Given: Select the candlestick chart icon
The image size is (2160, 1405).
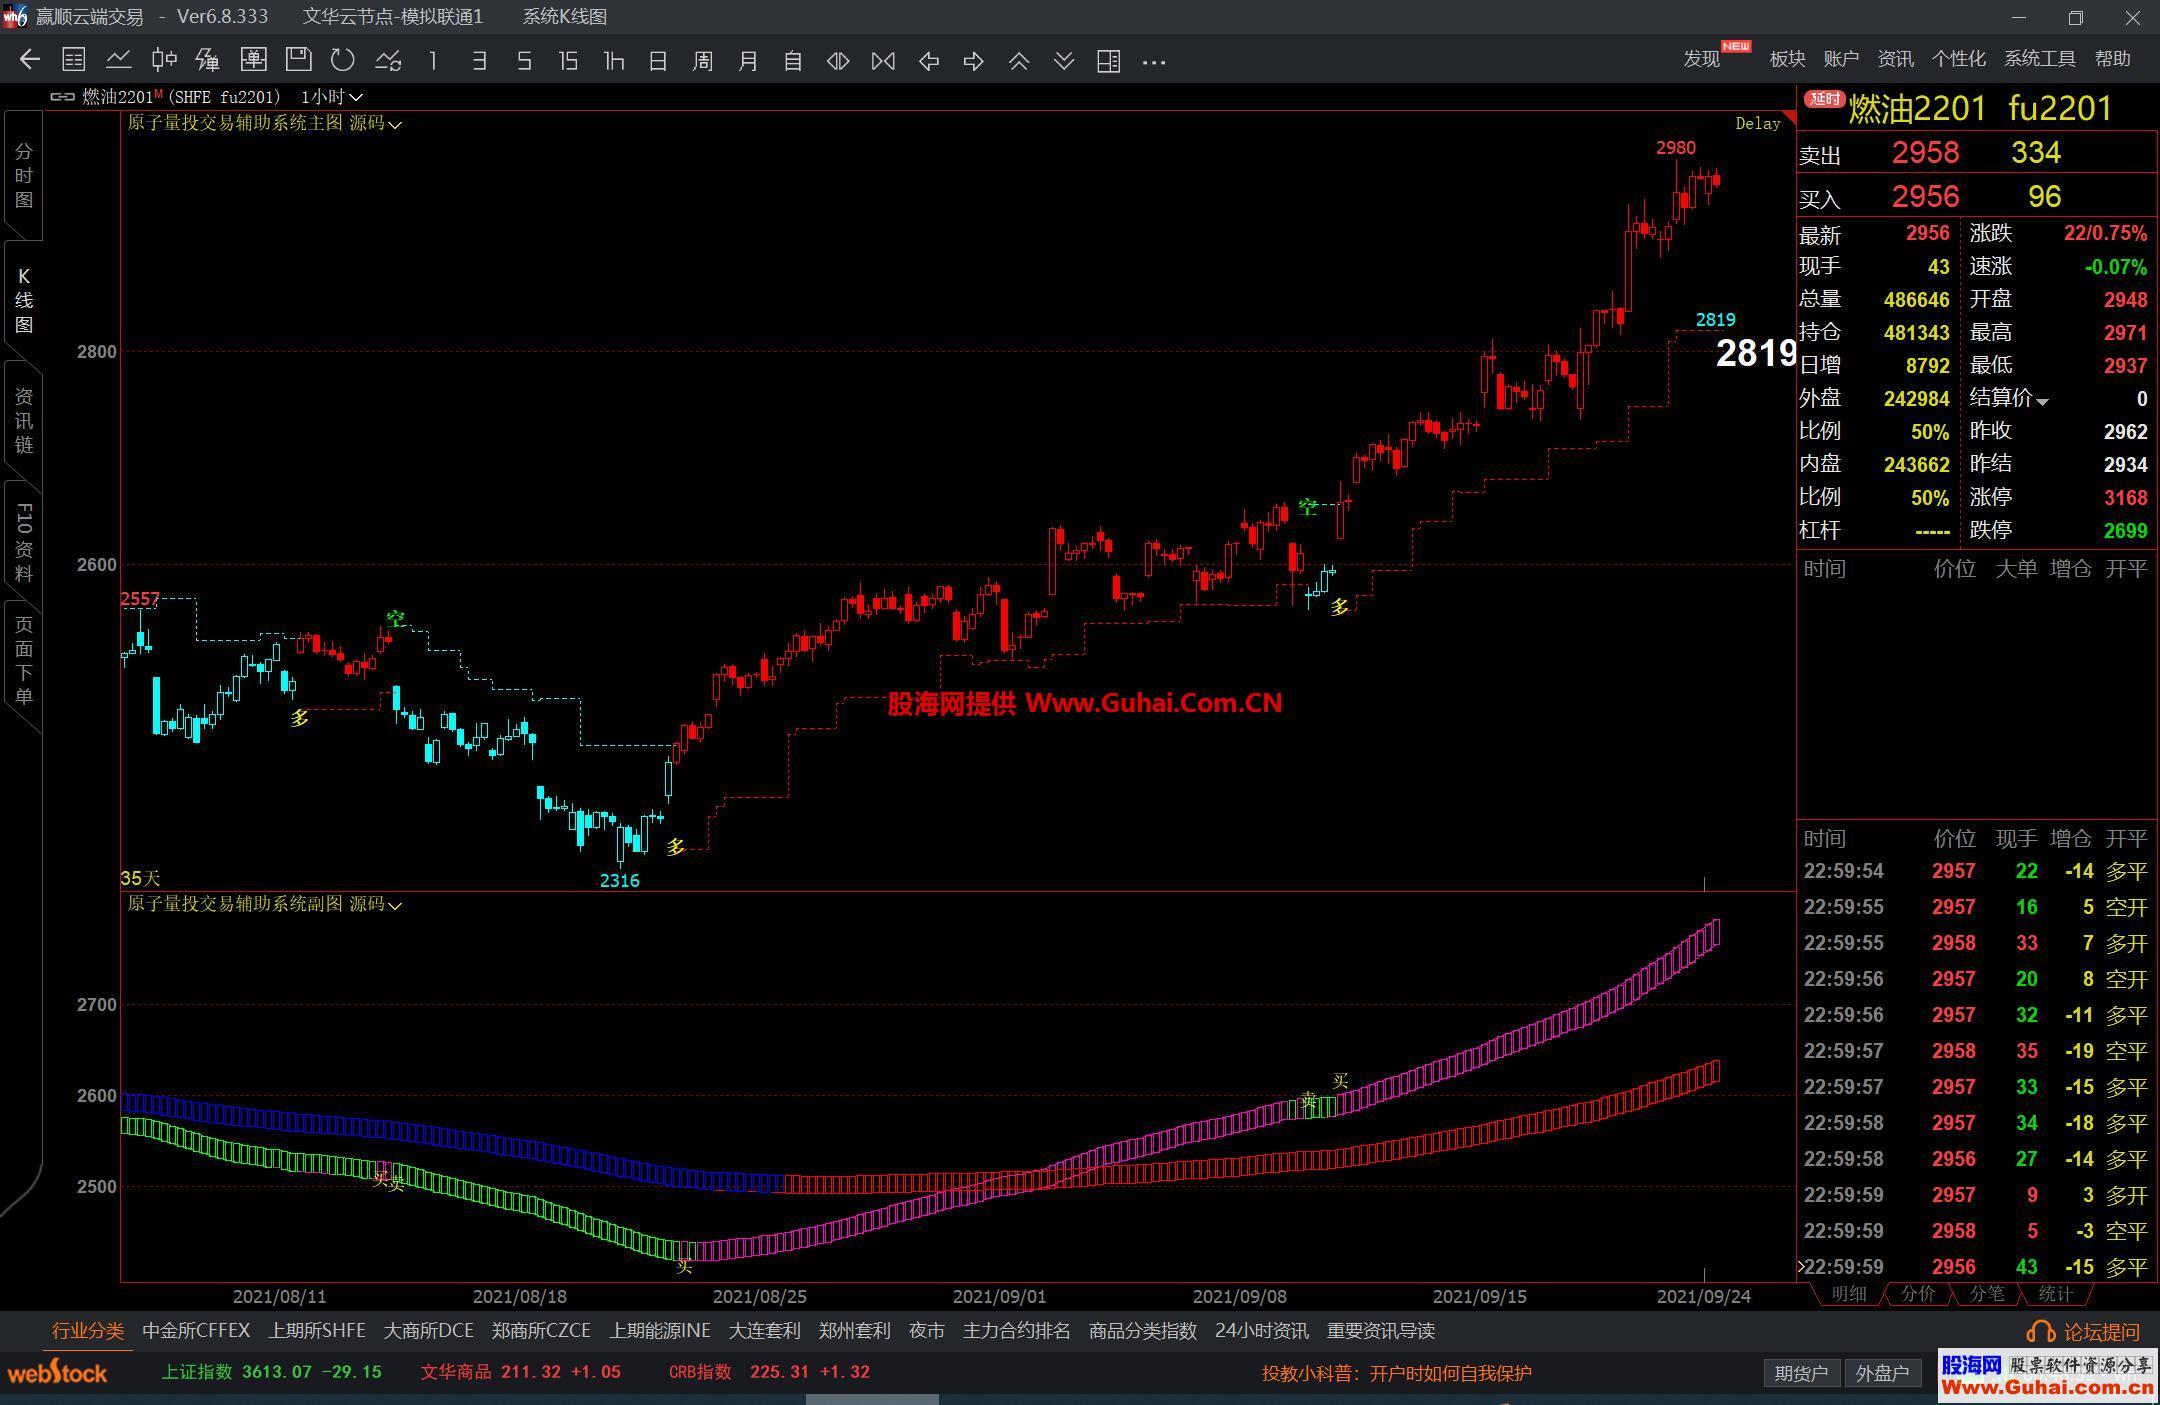Looking at the screenshot, I should point(164,61).
